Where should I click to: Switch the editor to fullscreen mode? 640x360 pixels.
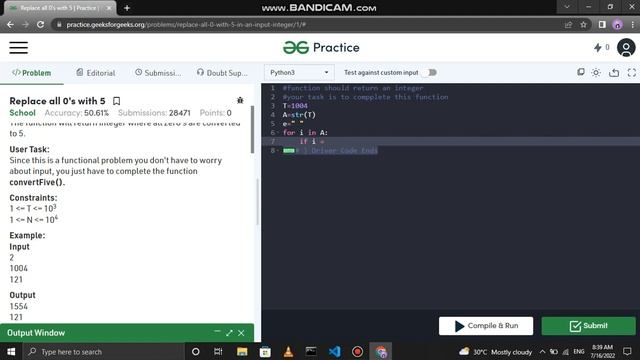click(631, 73)
